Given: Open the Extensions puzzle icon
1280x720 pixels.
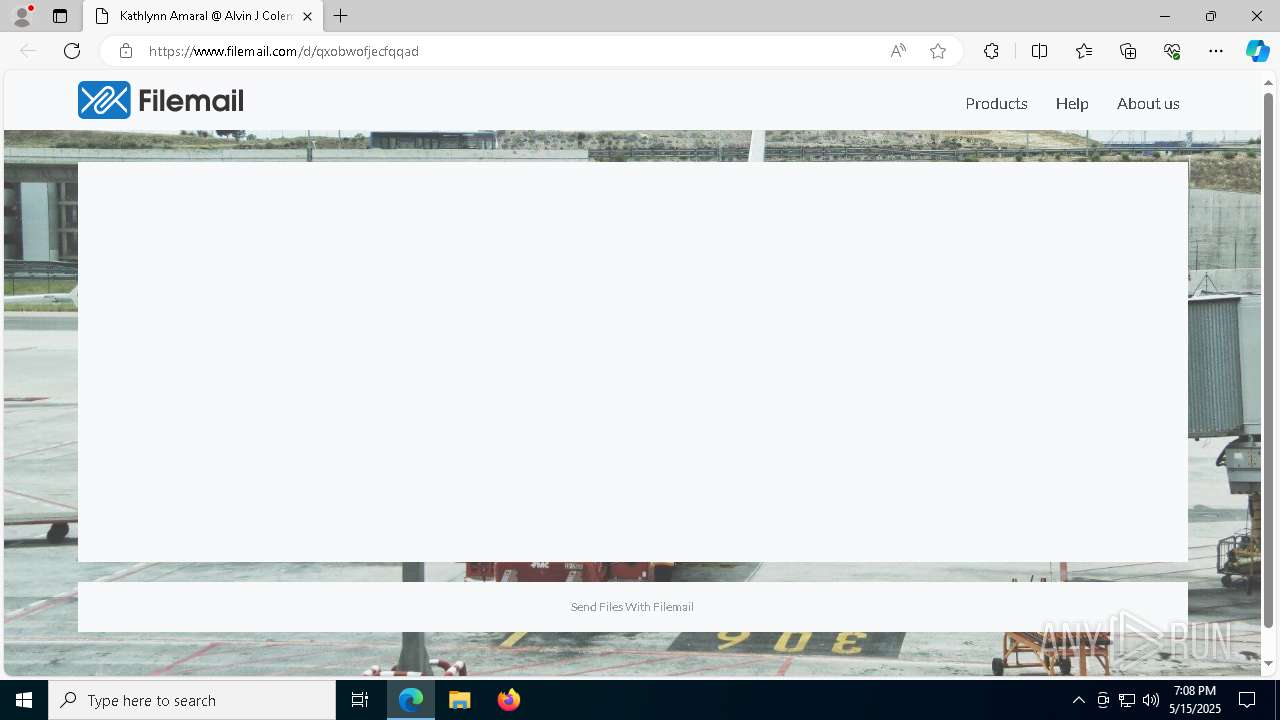Looking at the screenshot, I should 991,51.
